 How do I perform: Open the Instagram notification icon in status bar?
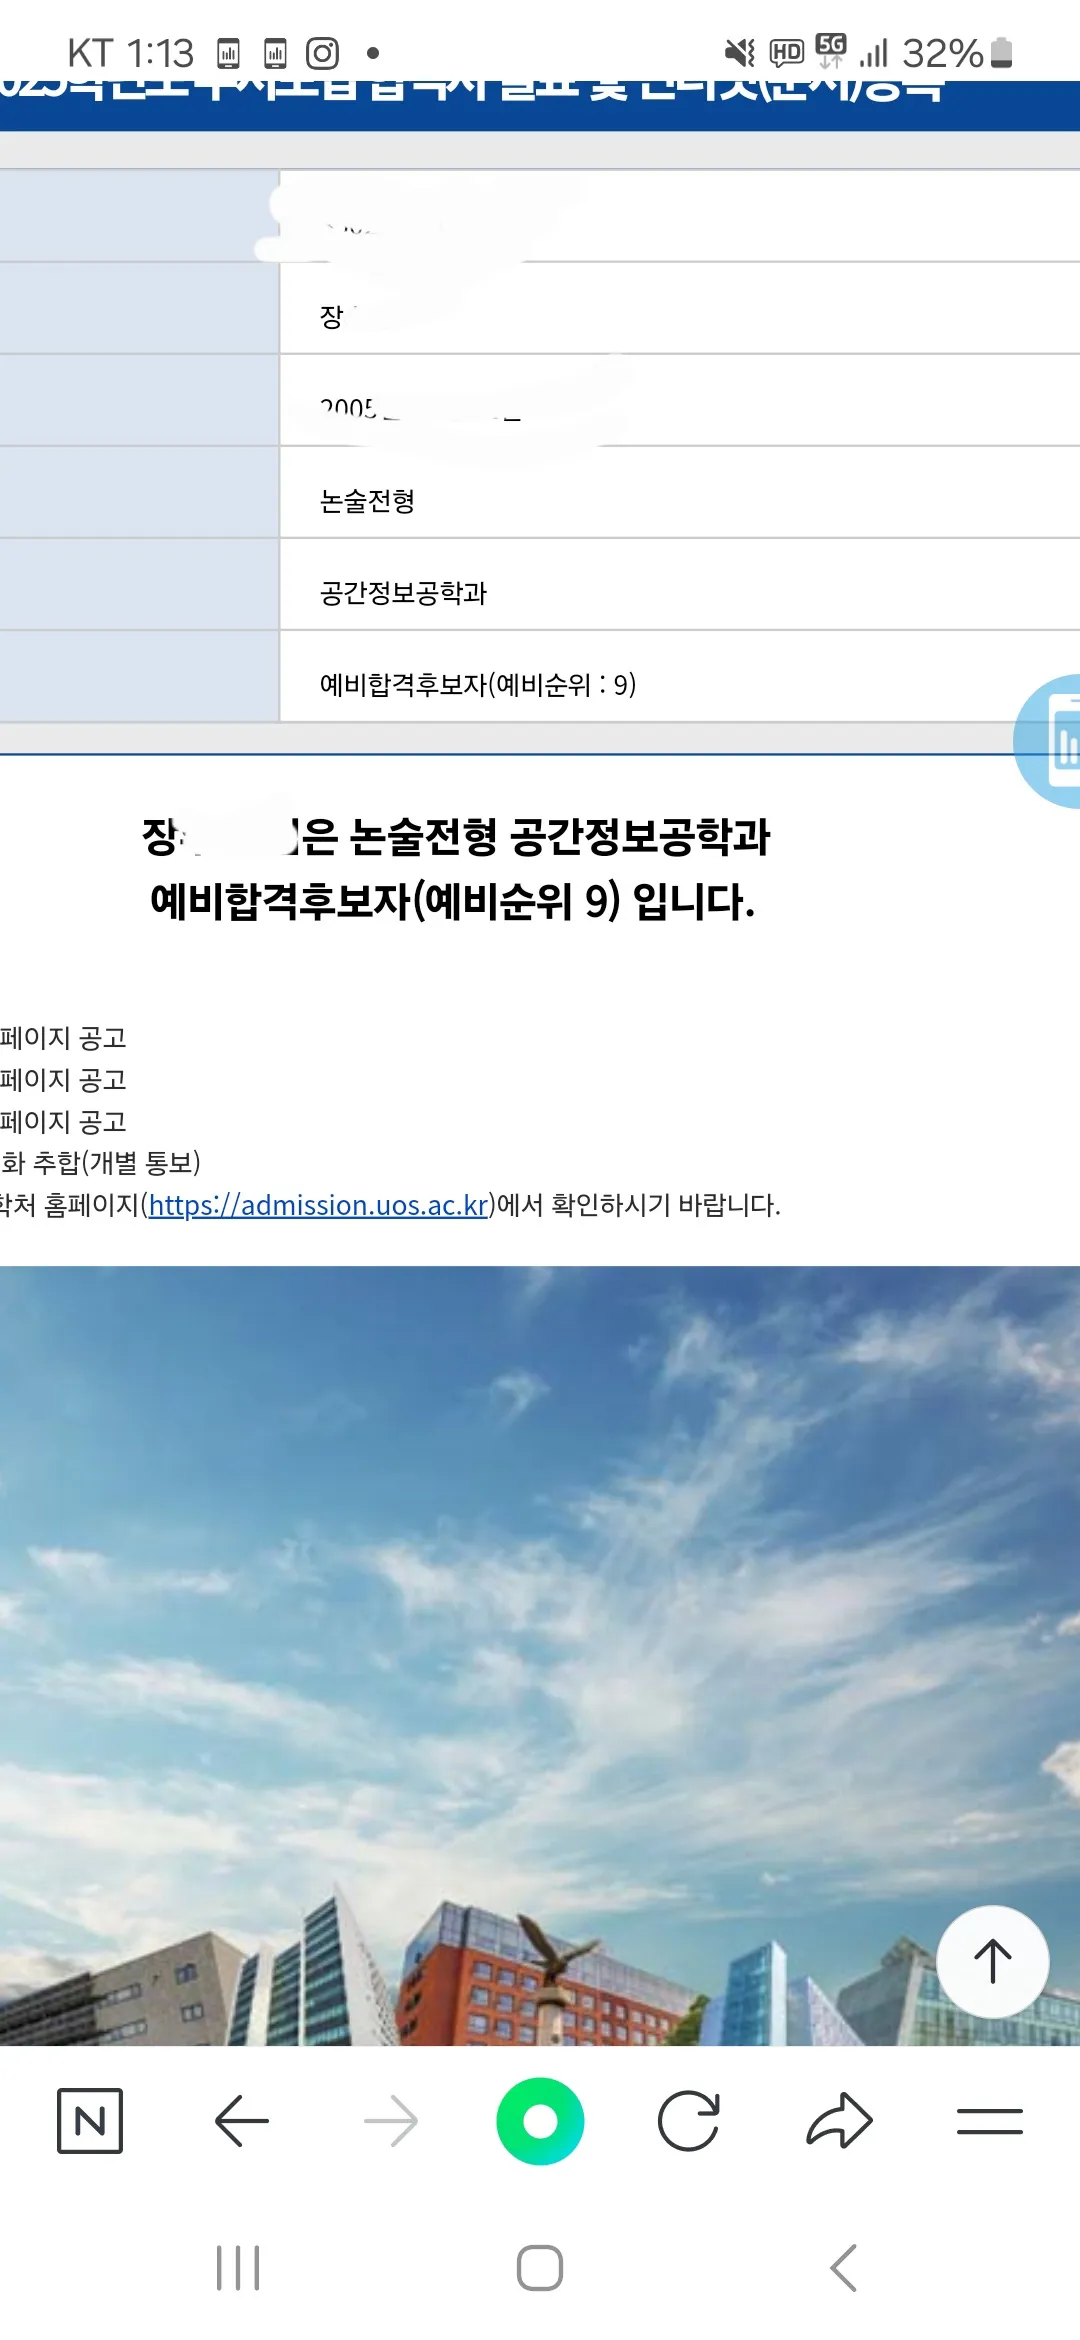tap(322, 53)
